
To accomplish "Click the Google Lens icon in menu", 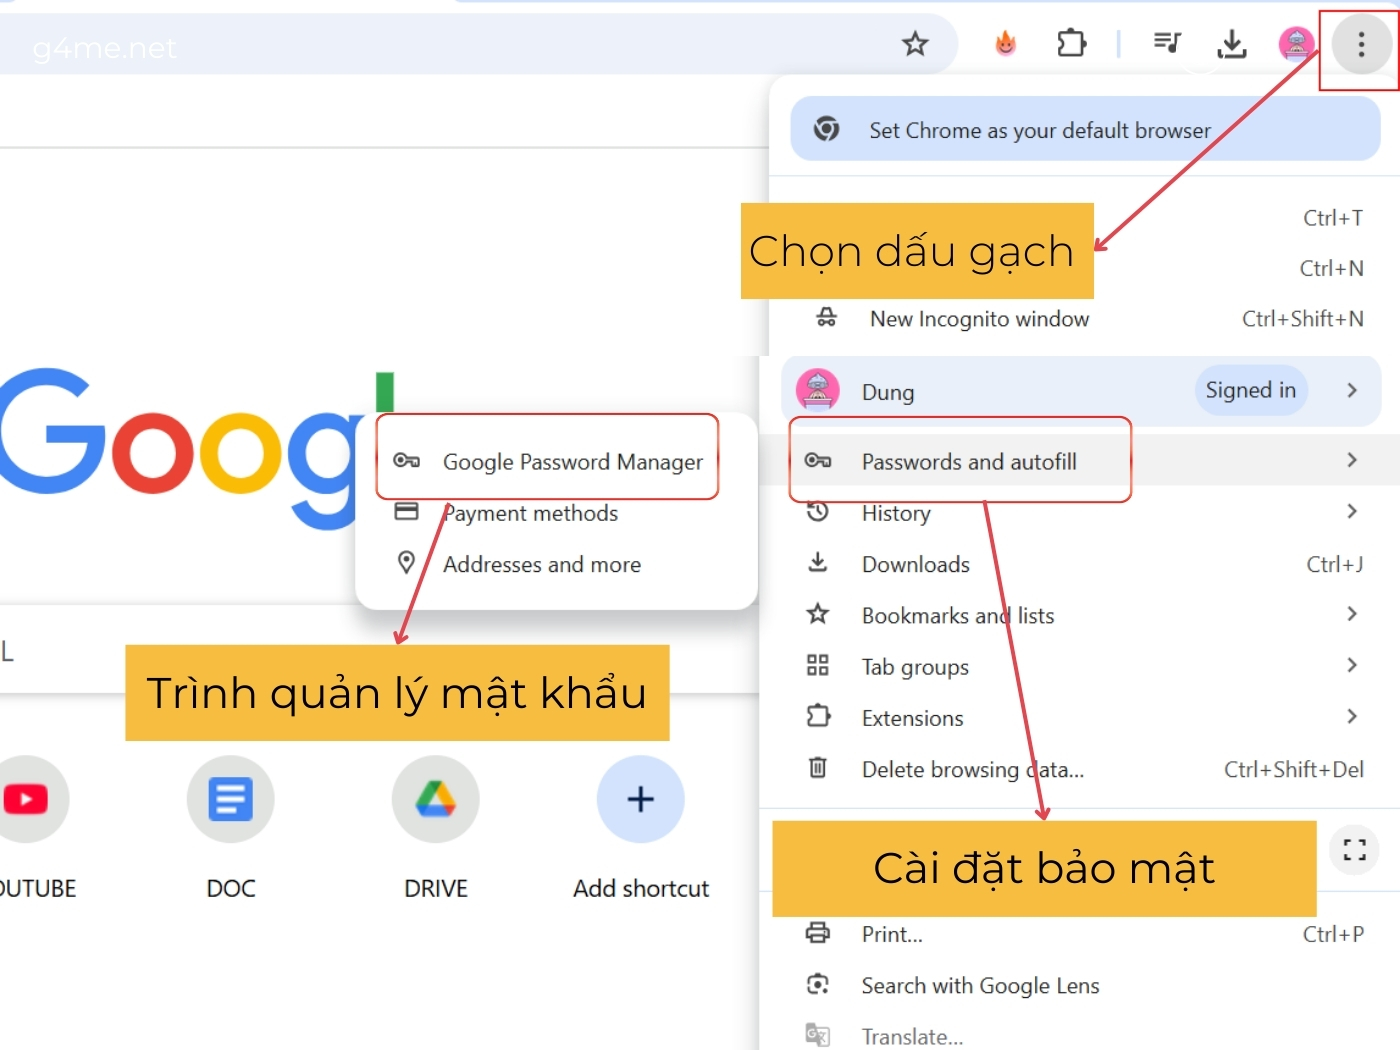I will [817, 984].
